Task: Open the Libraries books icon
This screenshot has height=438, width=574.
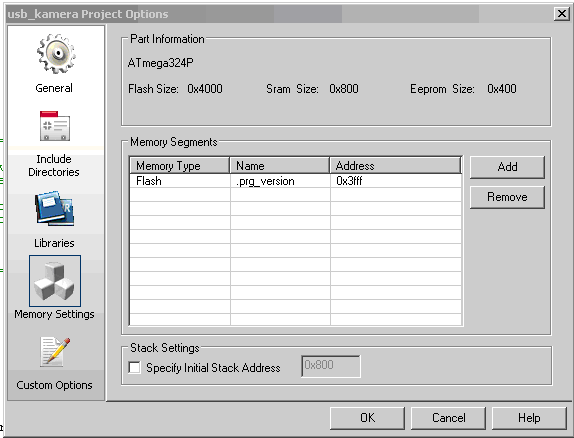Action: click(x=55, y=208)
